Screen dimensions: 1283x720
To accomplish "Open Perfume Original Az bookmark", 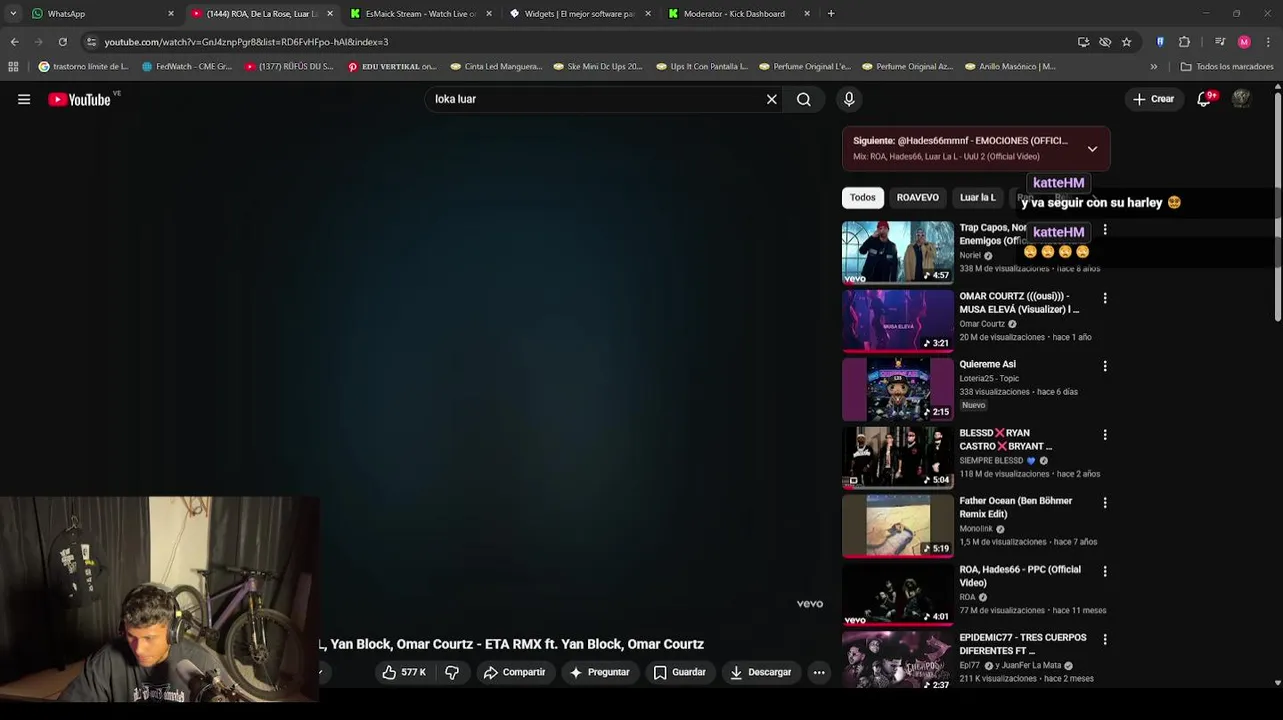I will tap(908, 67).
